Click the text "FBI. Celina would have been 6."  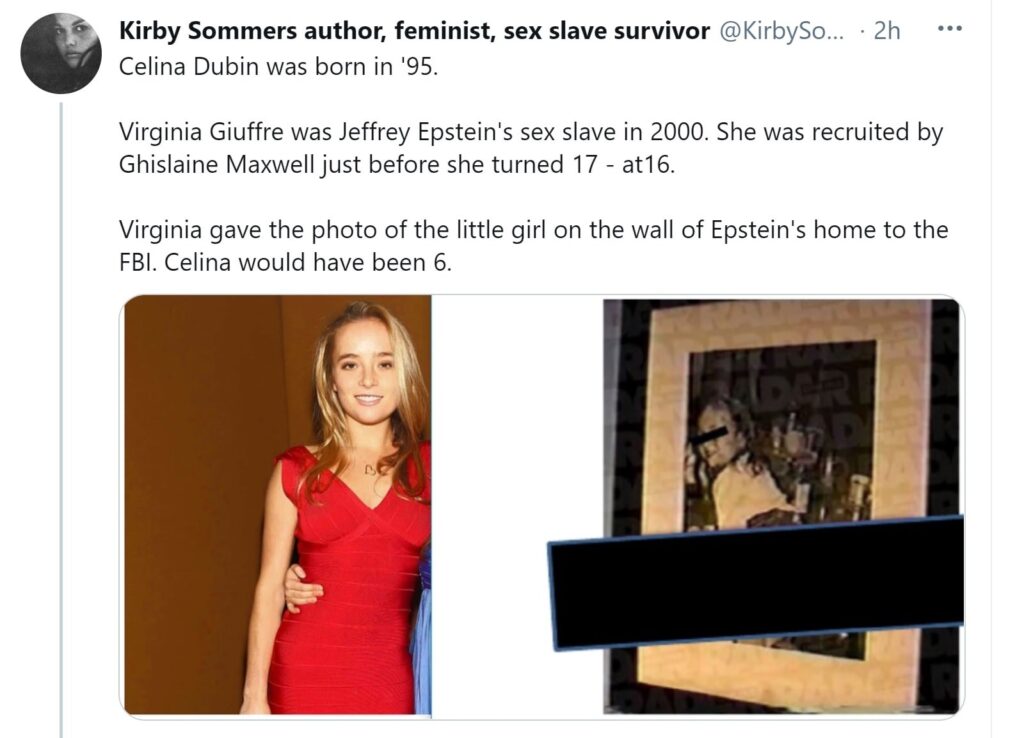(285, 263)
